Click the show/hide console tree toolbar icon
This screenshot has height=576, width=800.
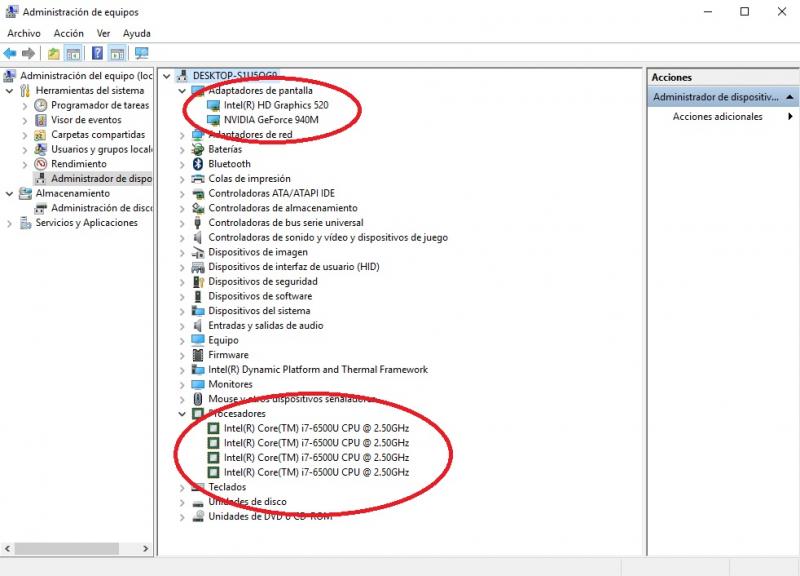pos(73,53)
